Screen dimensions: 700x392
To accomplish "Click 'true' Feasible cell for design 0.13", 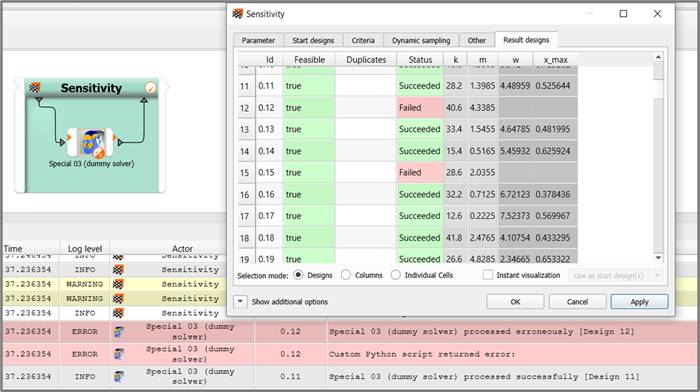I will 309,129.
